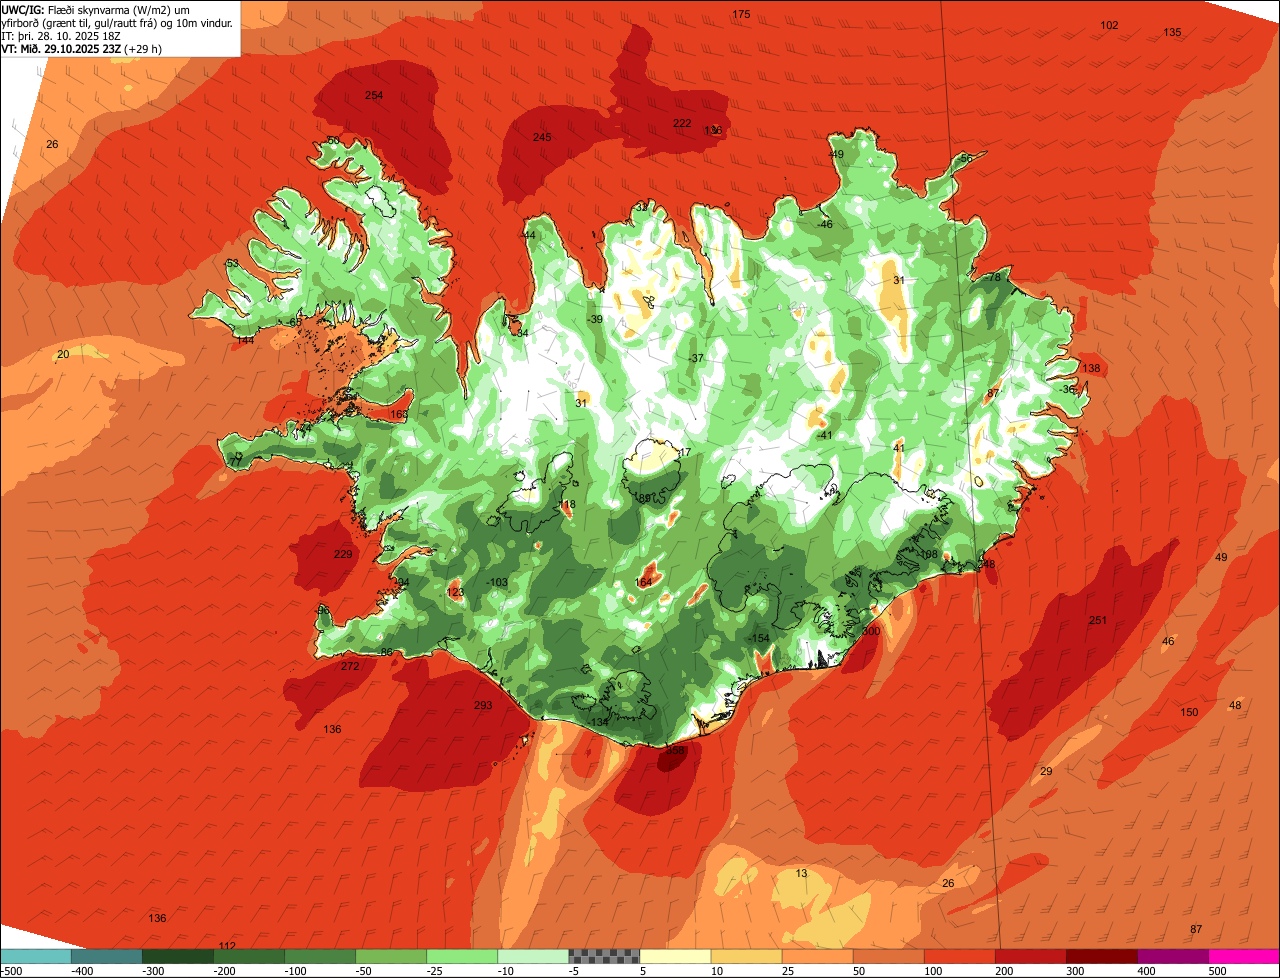The image size is (1280, 978).
Task: Click the map value 229 off the west coast
Action: click(x=343, y=554)
